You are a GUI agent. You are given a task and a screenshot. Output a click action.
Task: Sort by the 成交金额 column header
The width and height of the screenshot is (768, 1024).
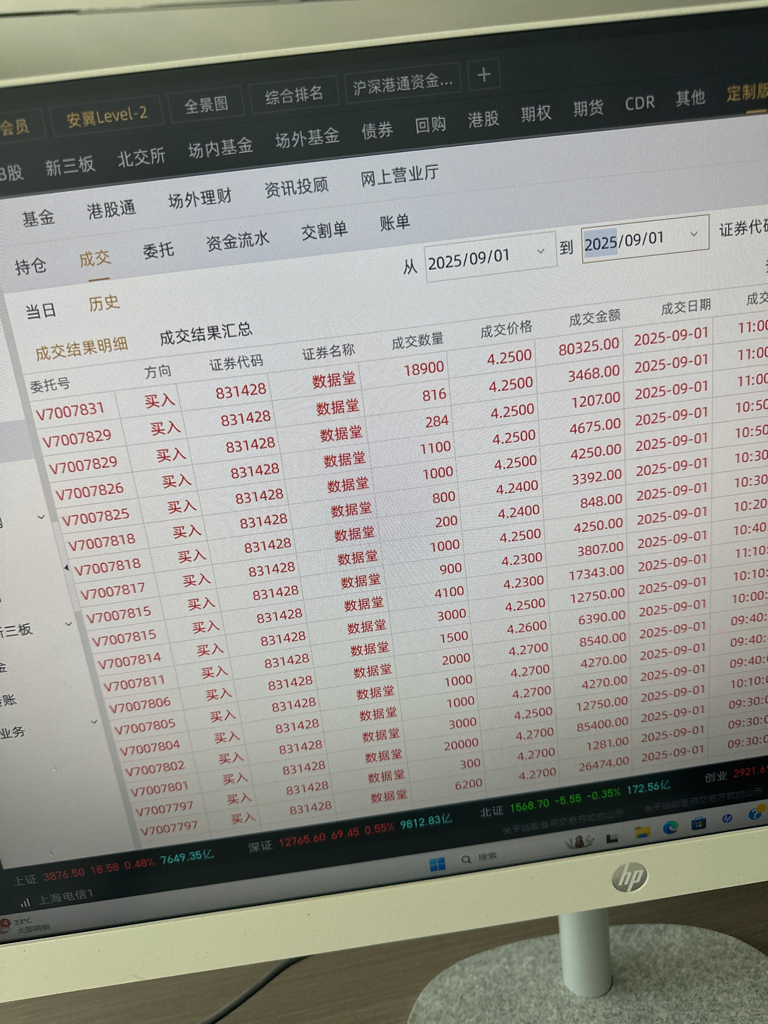coord(594,318)
